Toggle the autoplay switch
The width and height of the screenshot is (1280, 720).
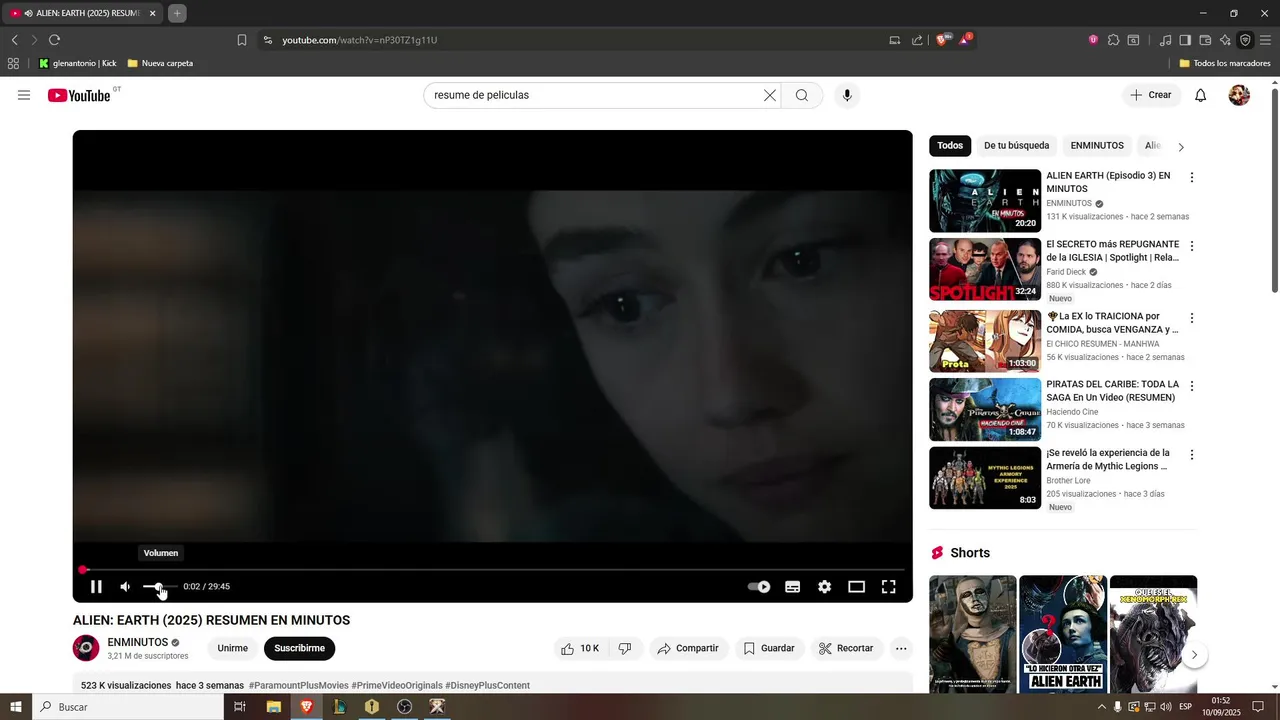pyautogui.click(x=759, y=587)
